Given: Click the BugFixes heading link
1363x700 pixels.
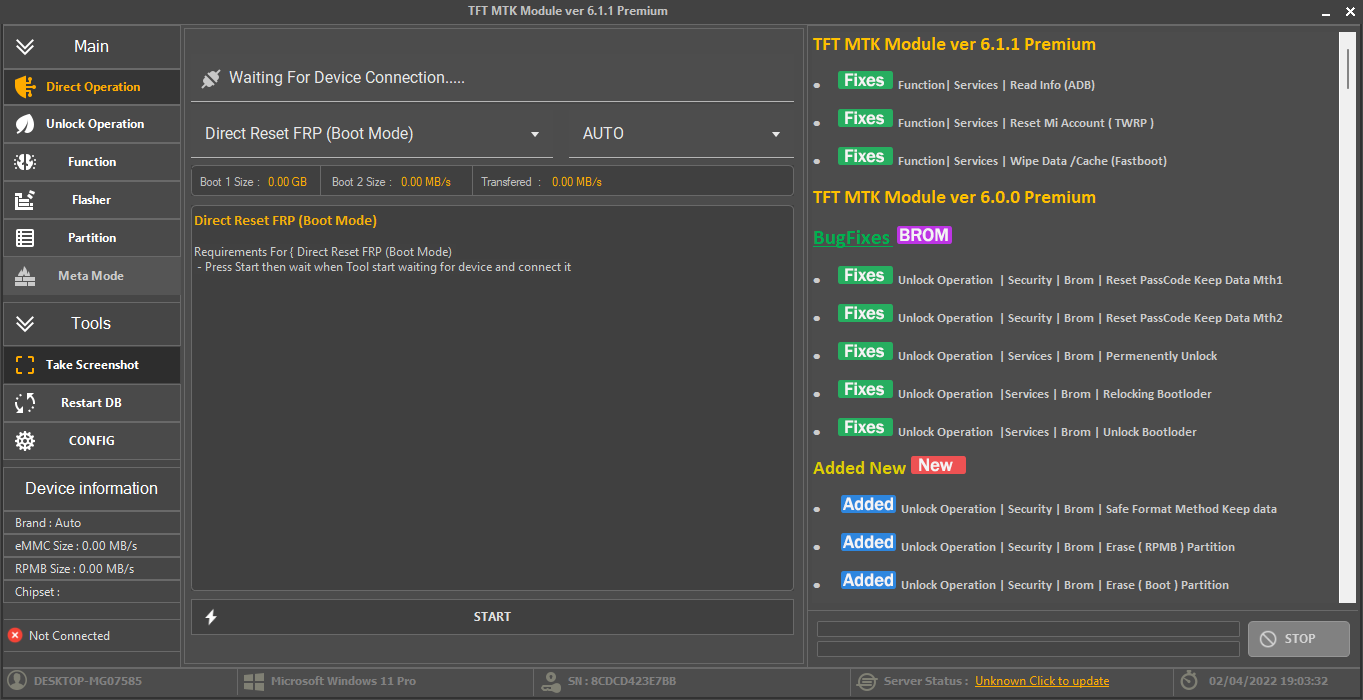Looking at the screenshot, I should [851, 238].
